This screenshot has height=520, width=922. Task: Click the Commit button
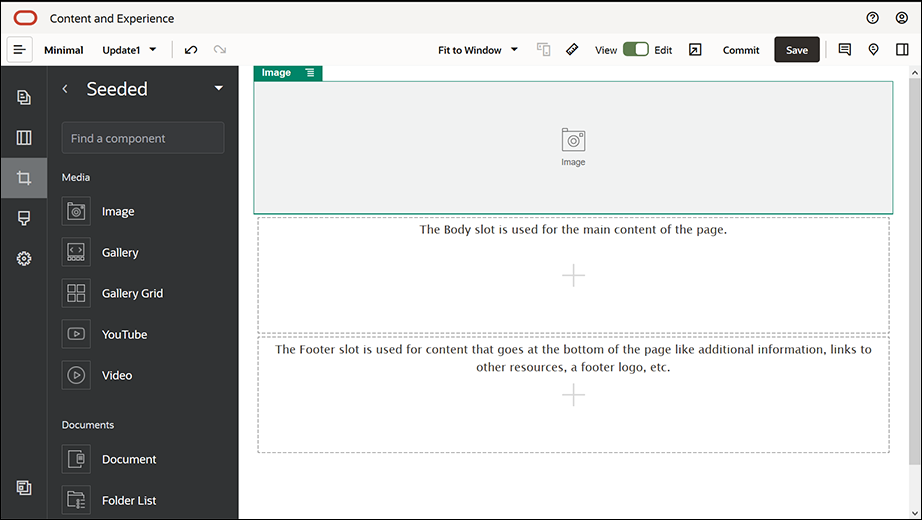point(741,50)
